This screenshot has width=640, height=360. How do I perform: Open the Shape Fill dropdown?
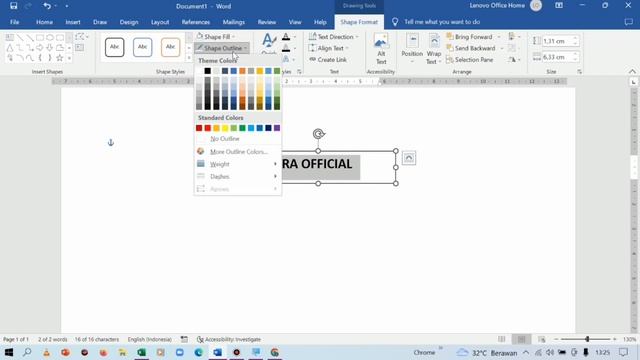(216, 37)
